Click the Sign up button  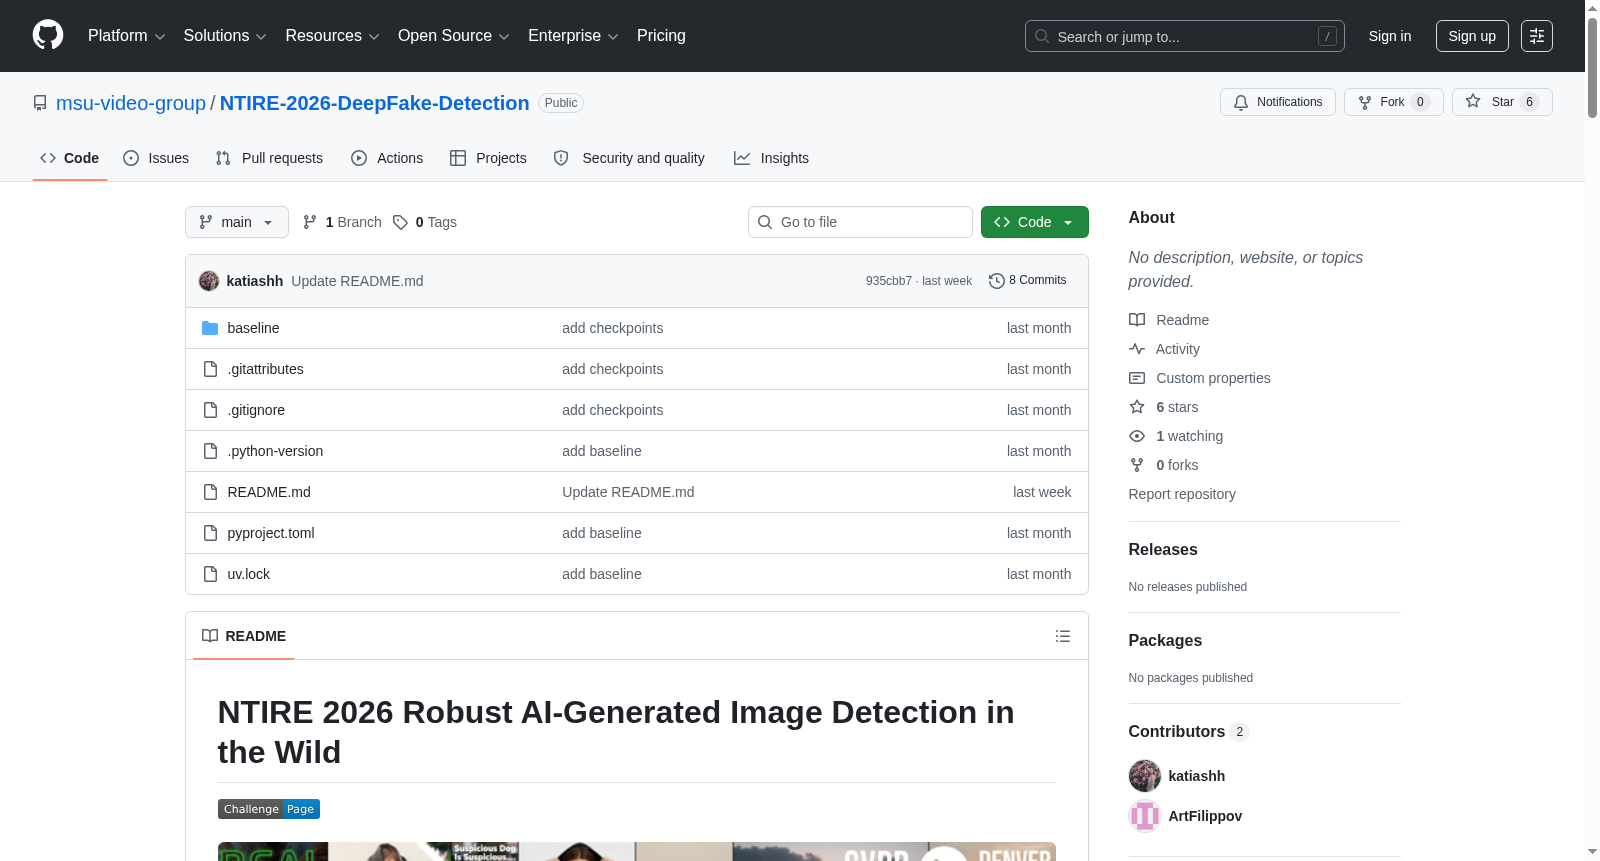[1472, 36]
